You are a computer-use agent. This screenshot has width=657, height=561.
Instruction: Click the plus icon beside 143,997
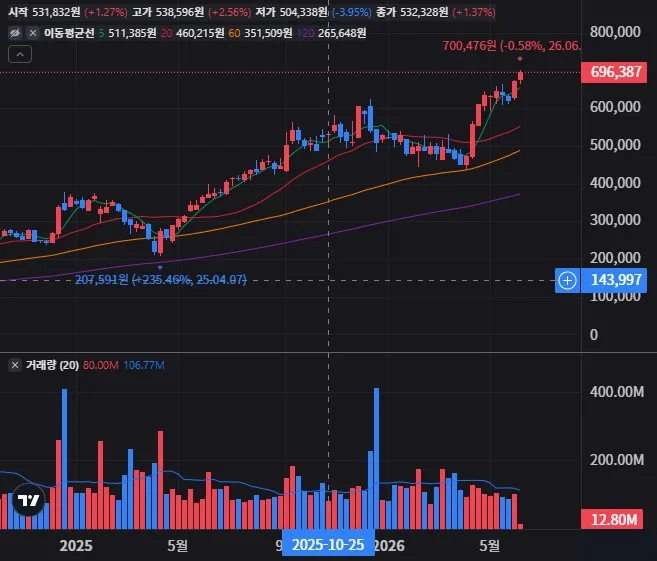tap(567, 280)
